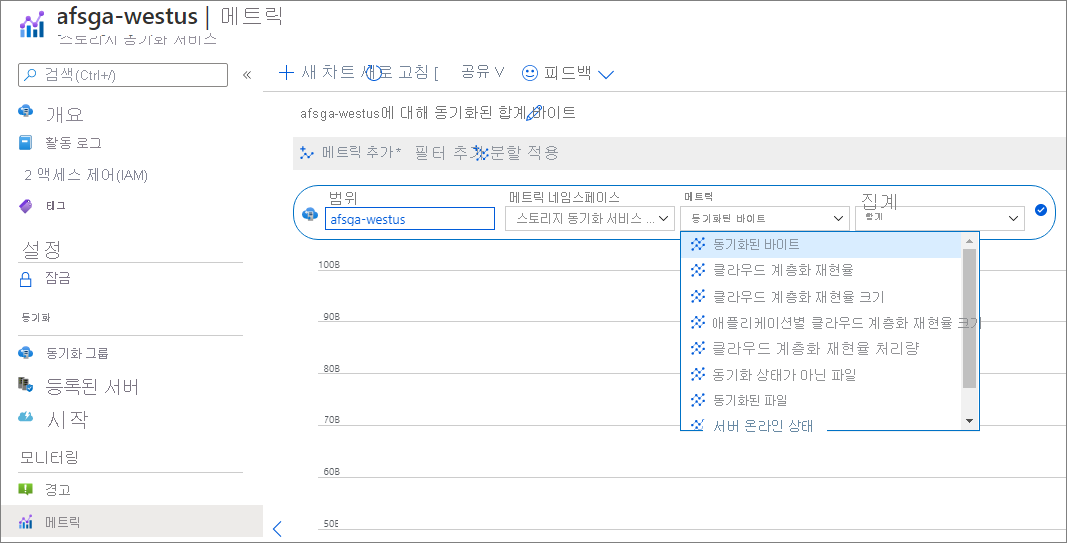Select 동기화된 파일 option
This screenshot has width=1067, height=543.
coord(821,400)
